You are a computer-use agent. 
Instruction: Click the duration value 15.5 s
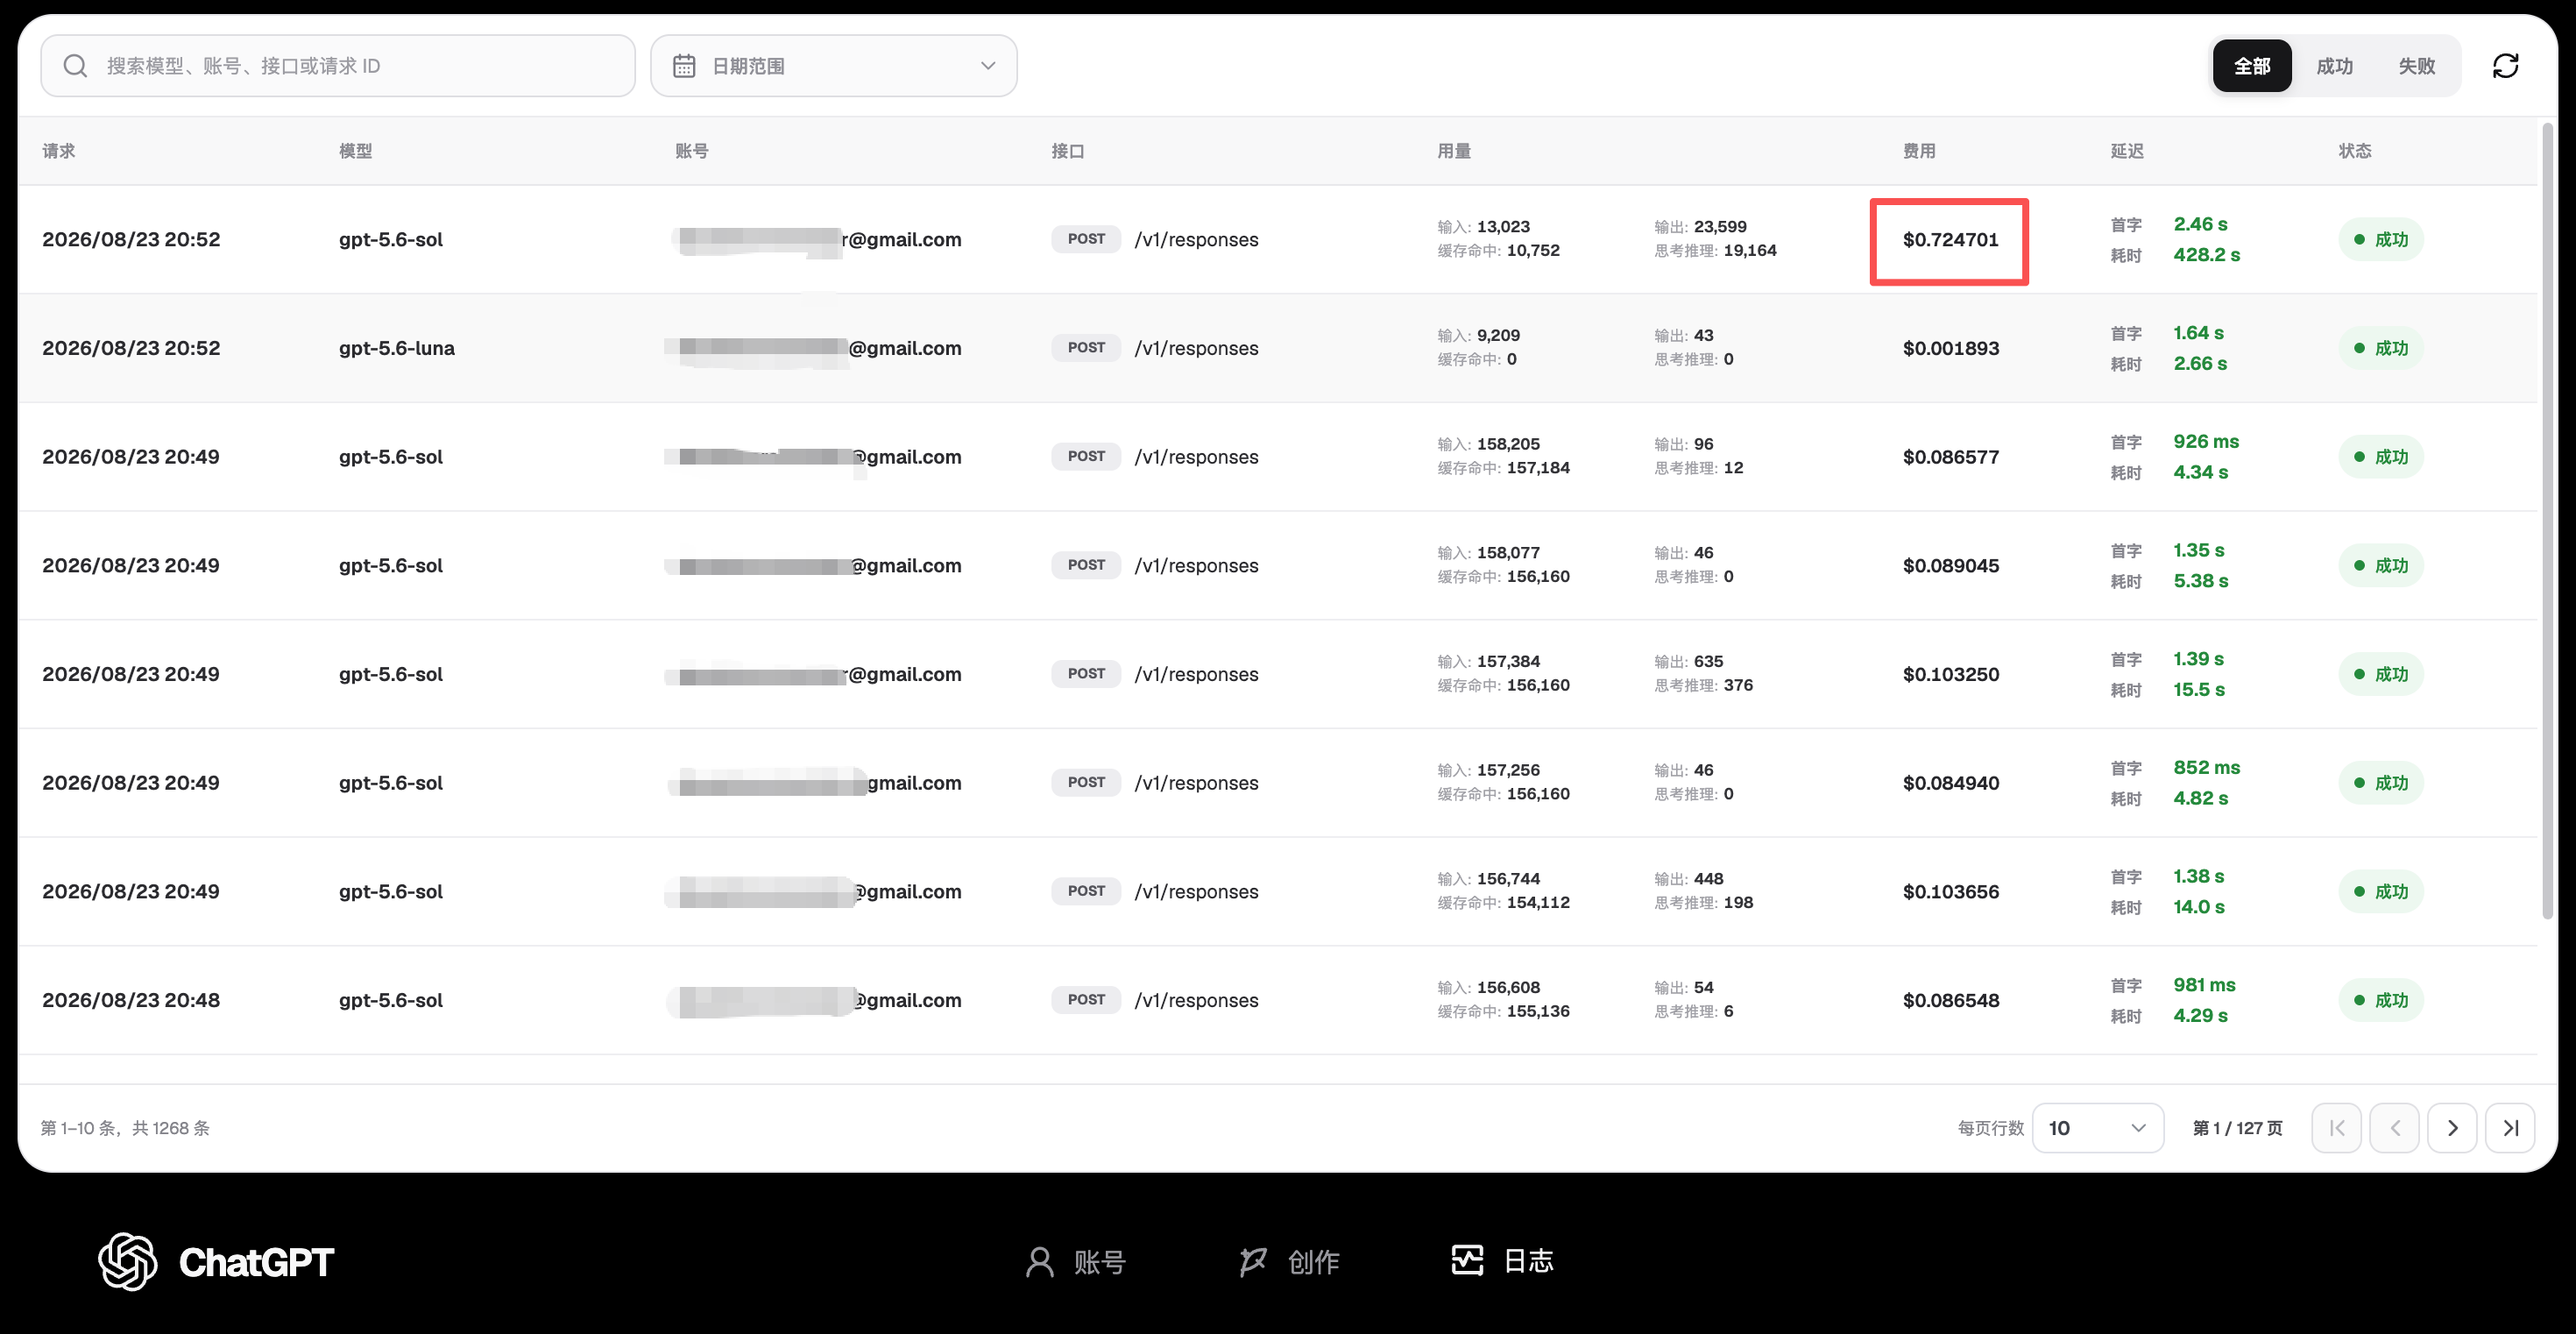coord(2199,690)
